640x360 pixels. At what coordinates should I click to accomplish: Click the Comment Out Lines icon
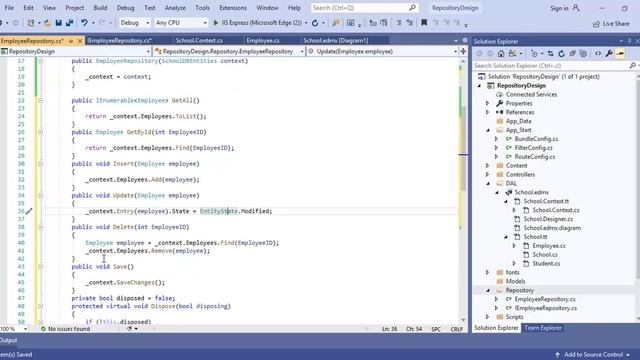(399, 23)
